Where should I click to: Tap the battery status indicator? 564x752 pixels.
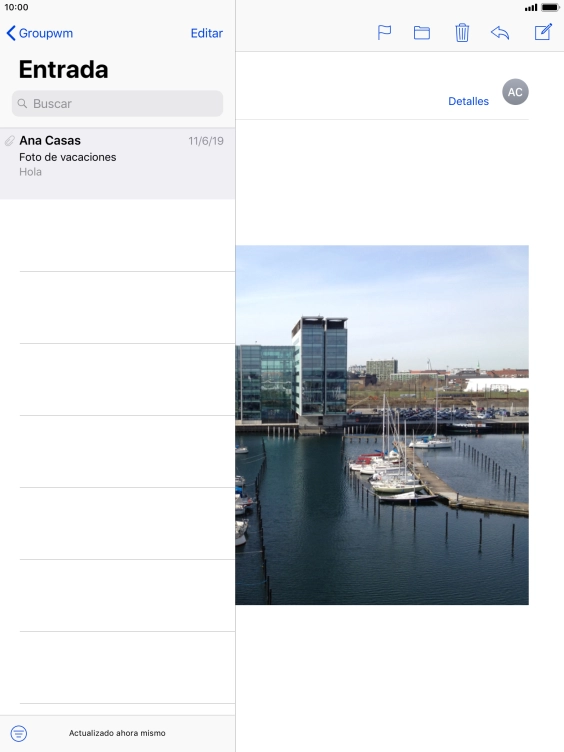550,8
